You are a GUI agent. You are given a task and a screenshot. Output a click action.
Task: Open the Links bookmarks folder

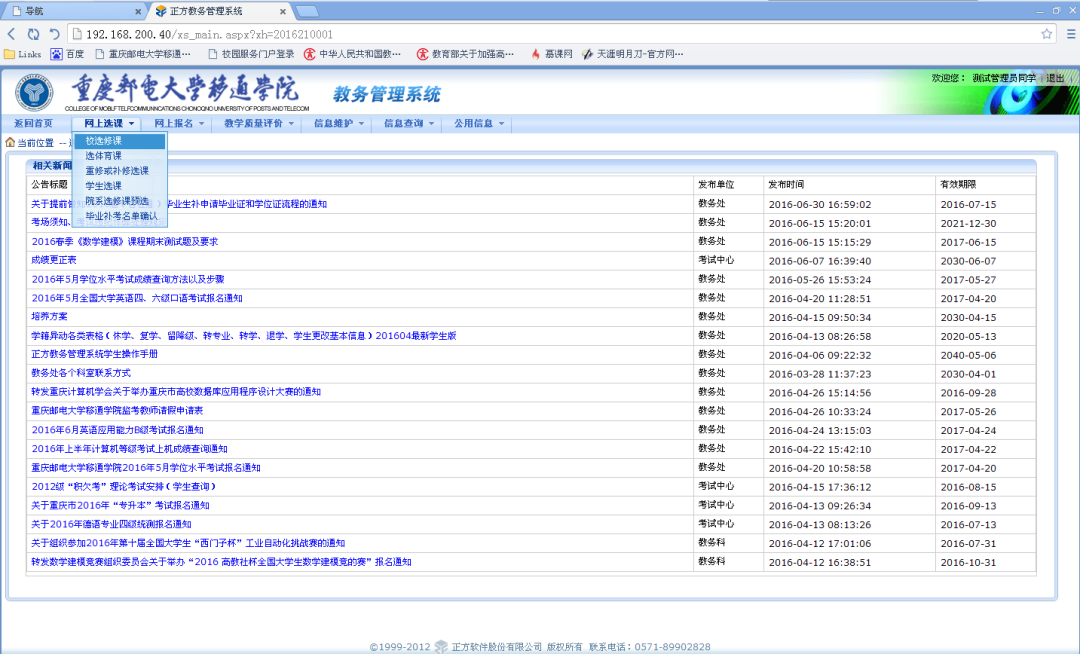(22, 54)
